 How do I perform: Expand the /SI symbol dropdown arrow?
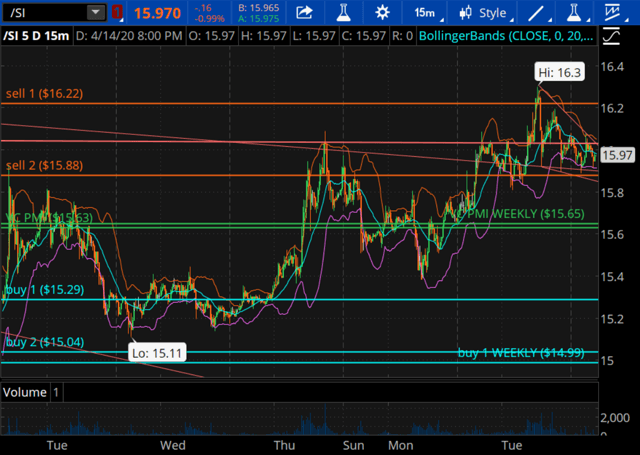point(96,13)
